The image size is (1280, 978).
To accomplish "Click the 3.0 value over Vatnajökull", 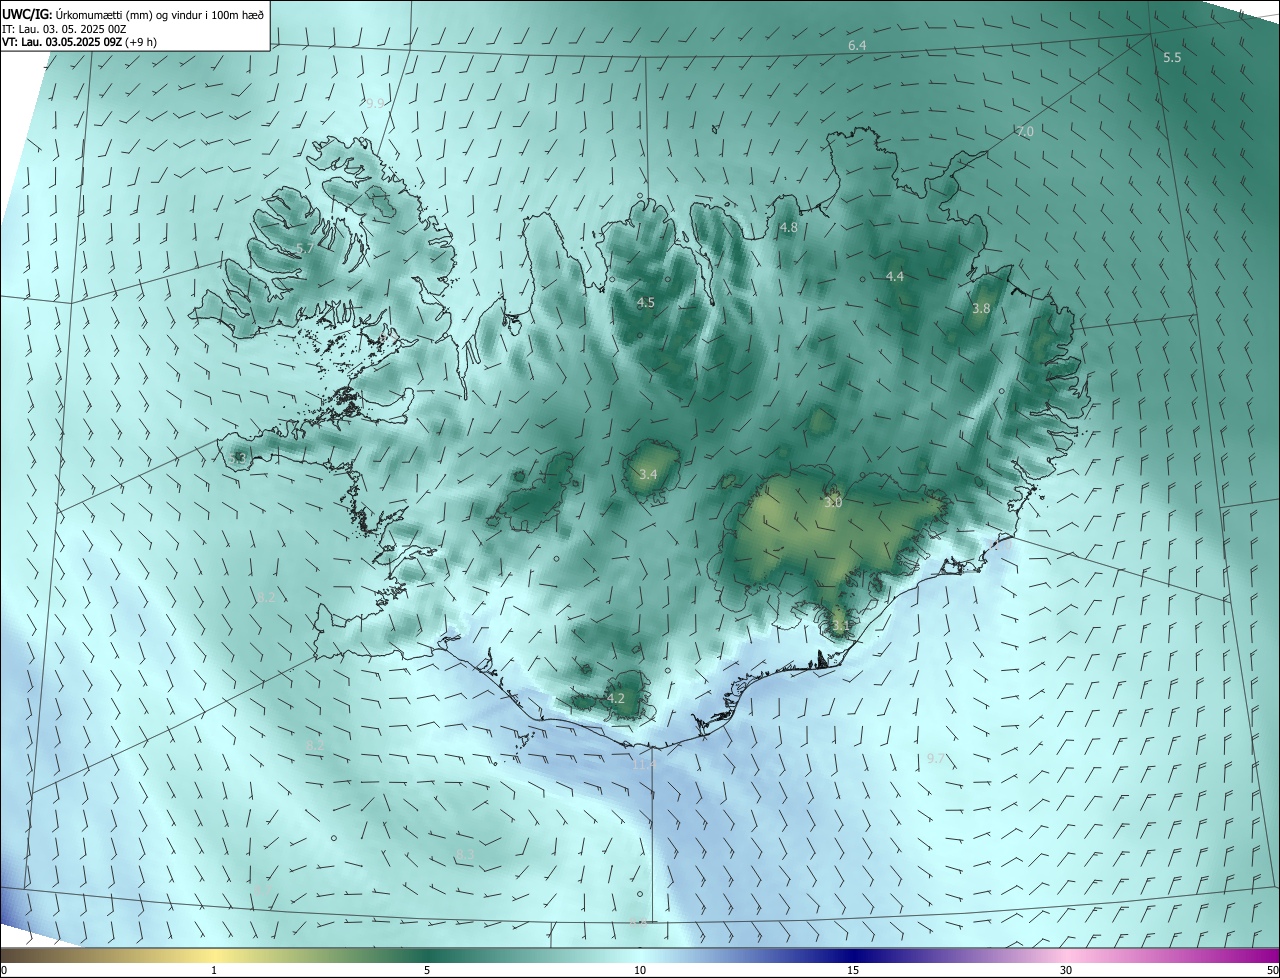I will tap(833, 503).
